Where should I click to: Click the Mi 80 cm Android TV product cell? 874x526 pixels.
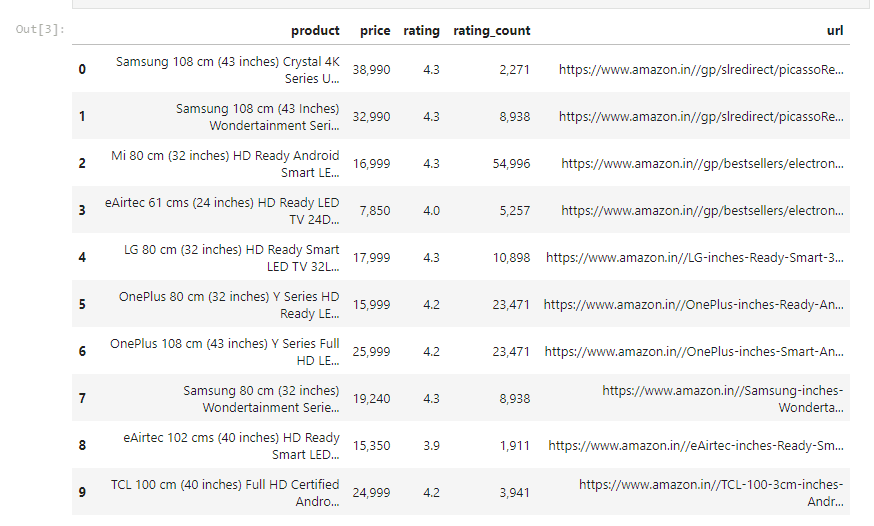coord(225,163)
